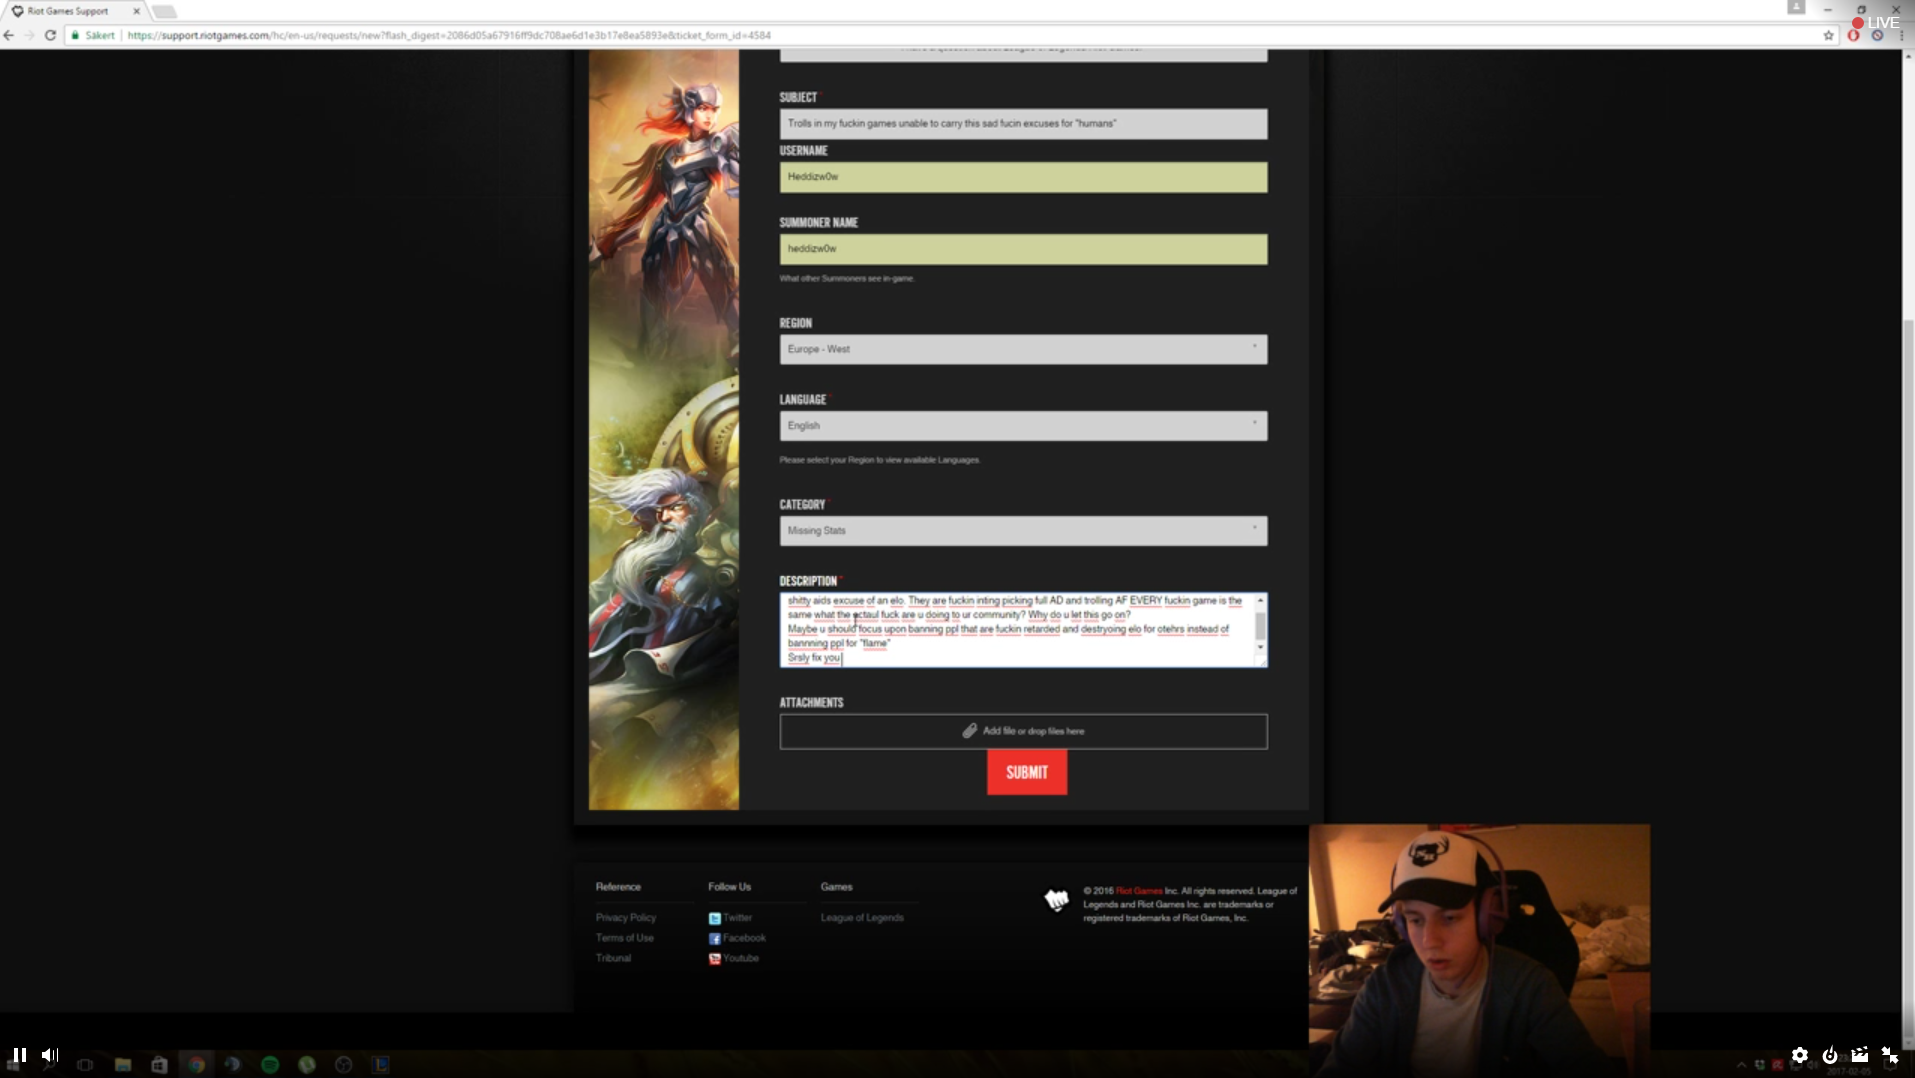This screenshot has width=1915, height=1078.
Task: Open the Tribunal footer link
Action: 613,958
